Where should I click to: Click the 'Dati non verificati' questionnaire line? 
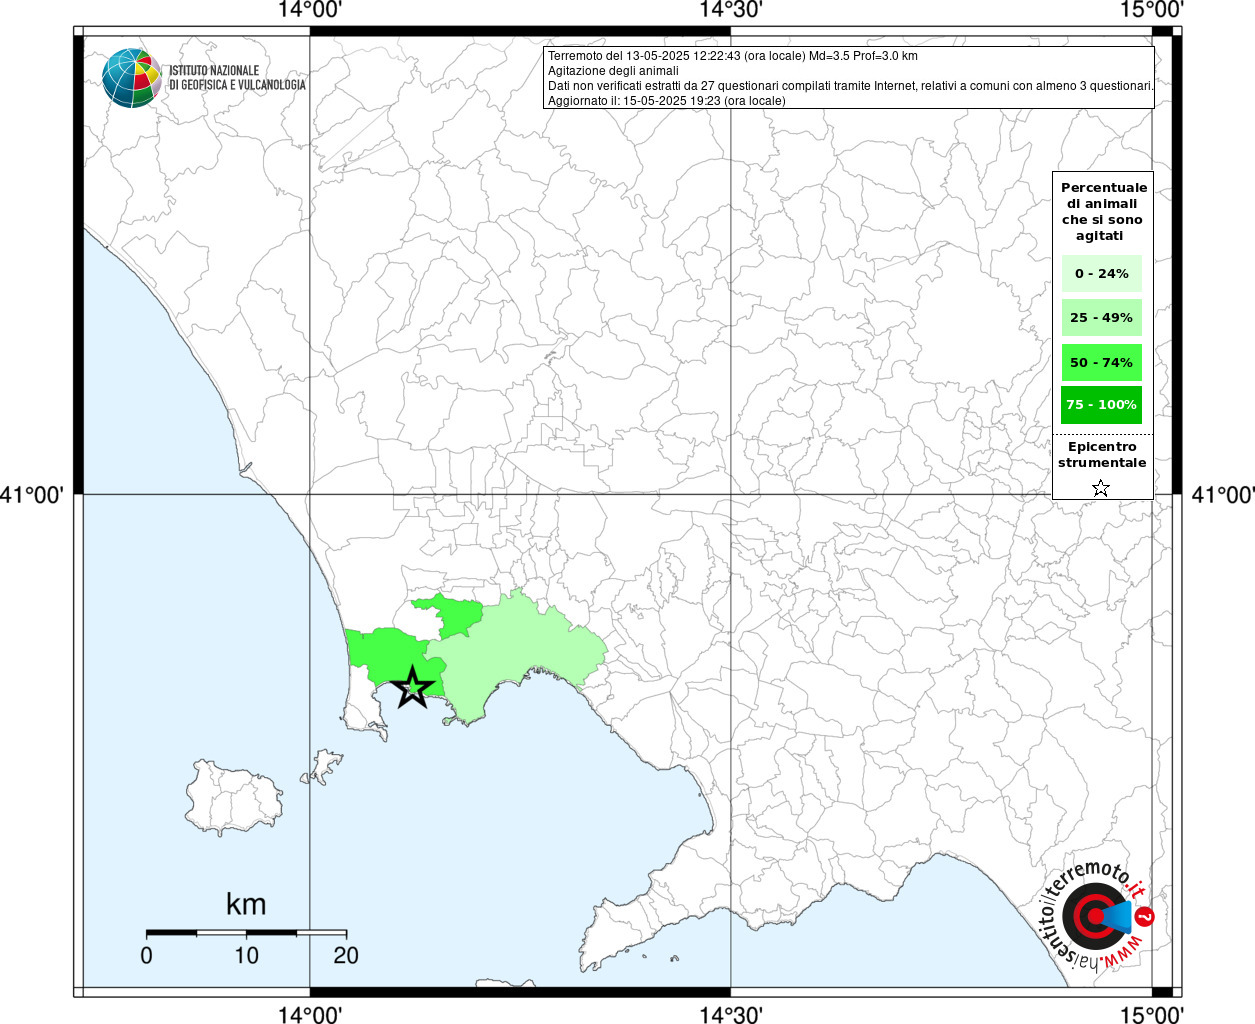pos(851,86)
